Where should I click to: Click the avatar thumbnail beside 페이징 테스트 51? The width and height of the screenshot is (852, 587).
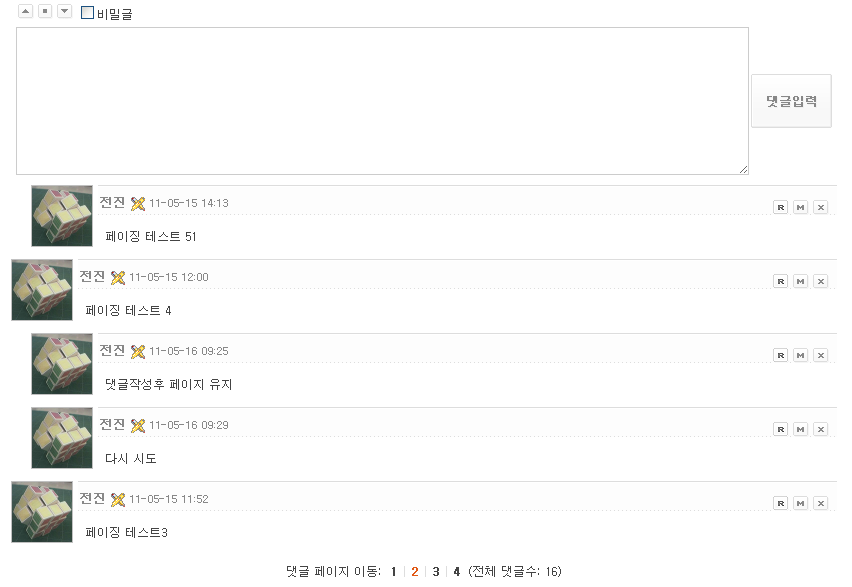[62, 216]
